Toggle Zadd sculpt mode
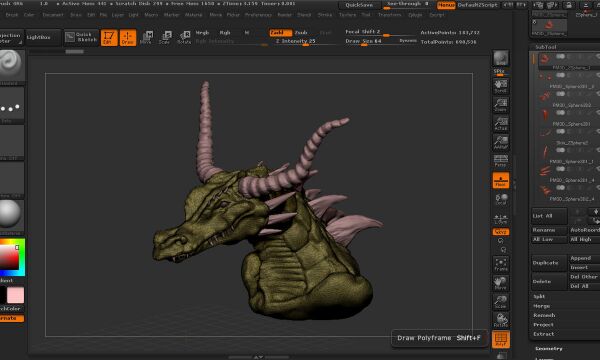Image resolution: width=600 pixels, height=360 pixels. pyautogui.click(x=280, y=33)
